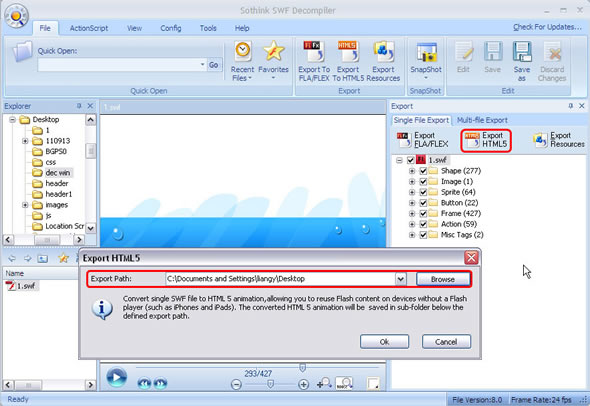590x406 pixels.
Task: Click Export To FLA/FLEX ribbon icon
Action: coord(313,52)
